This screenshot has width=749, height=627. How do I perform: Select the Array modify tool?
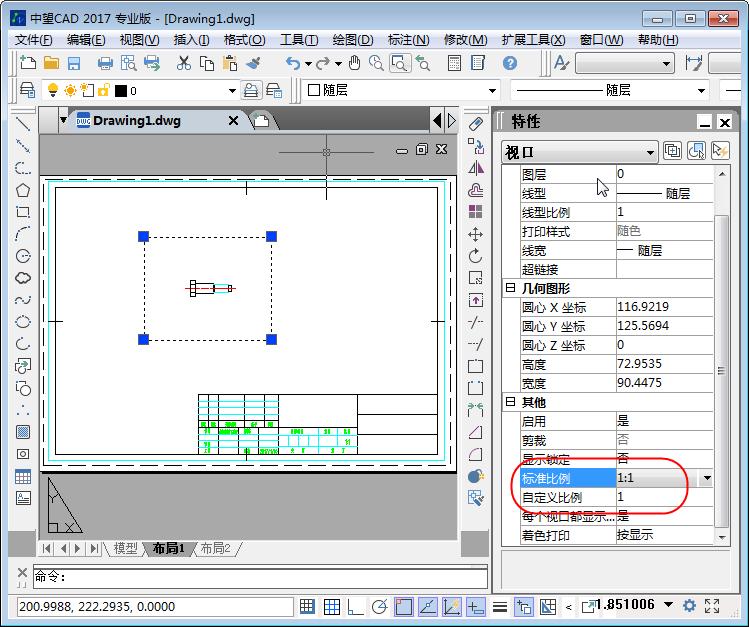point(475,212)
